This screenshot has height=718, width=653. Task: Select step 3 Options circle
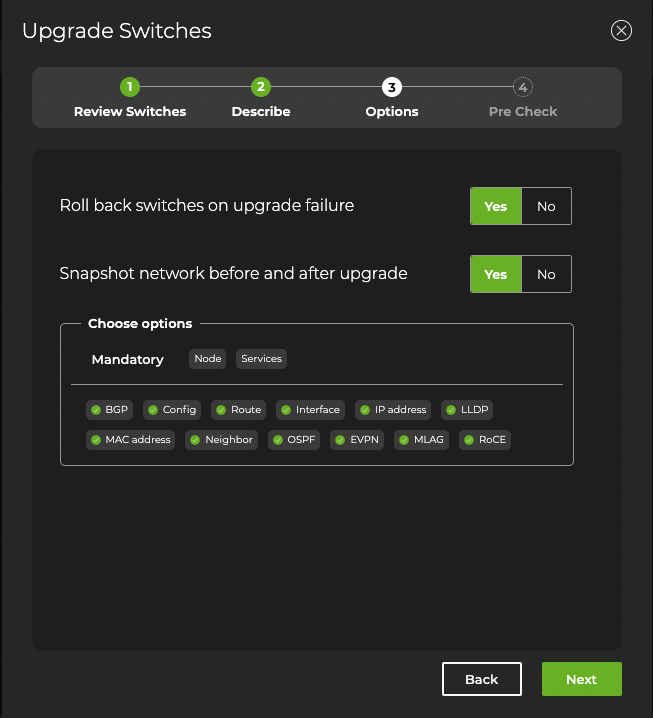coord(392,88)
